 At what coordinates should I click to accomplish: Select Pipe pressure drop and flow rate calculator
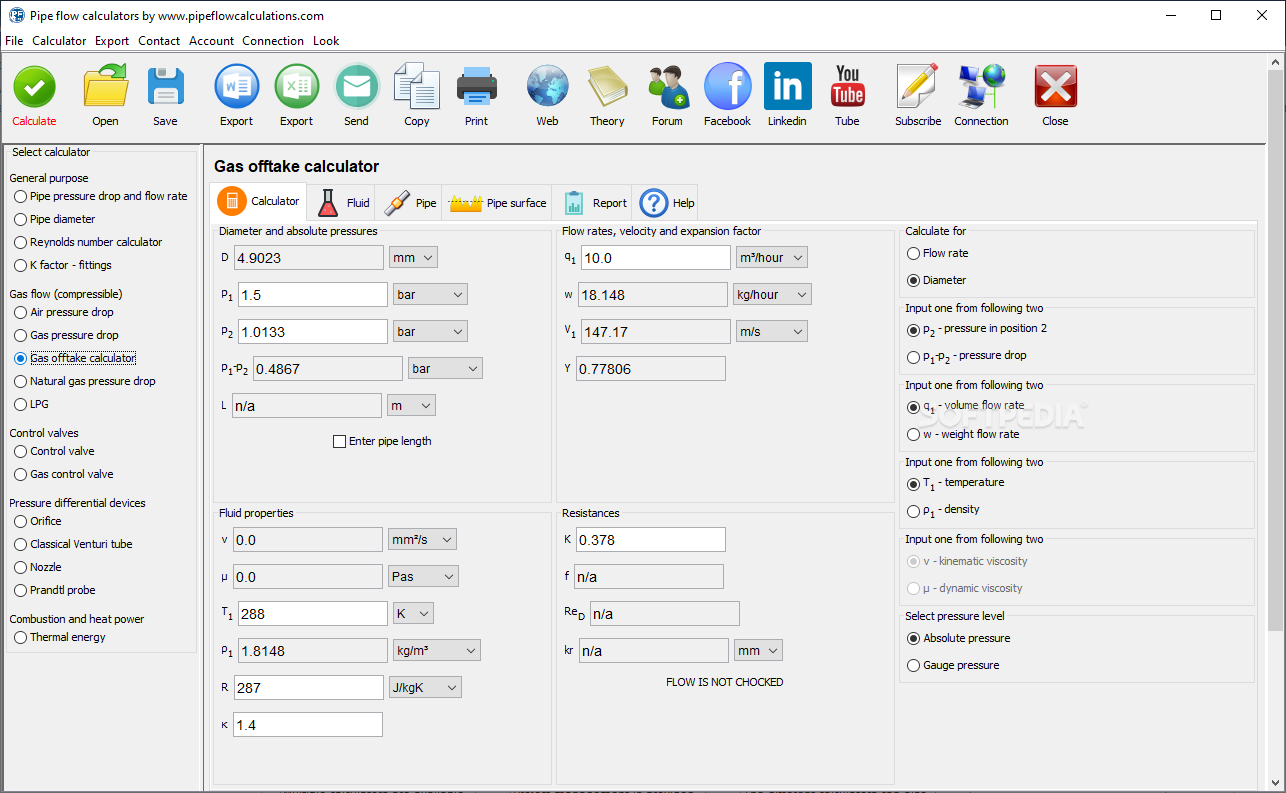click(x=101, y=196)
